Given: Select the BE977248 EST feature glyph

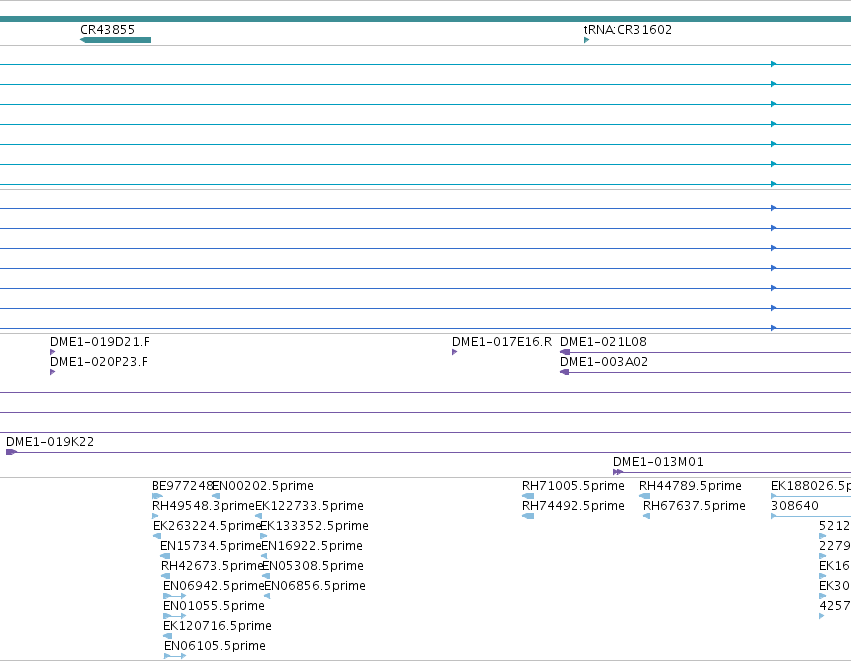Looking at the screenshot, I should click(x=157, y=495).
